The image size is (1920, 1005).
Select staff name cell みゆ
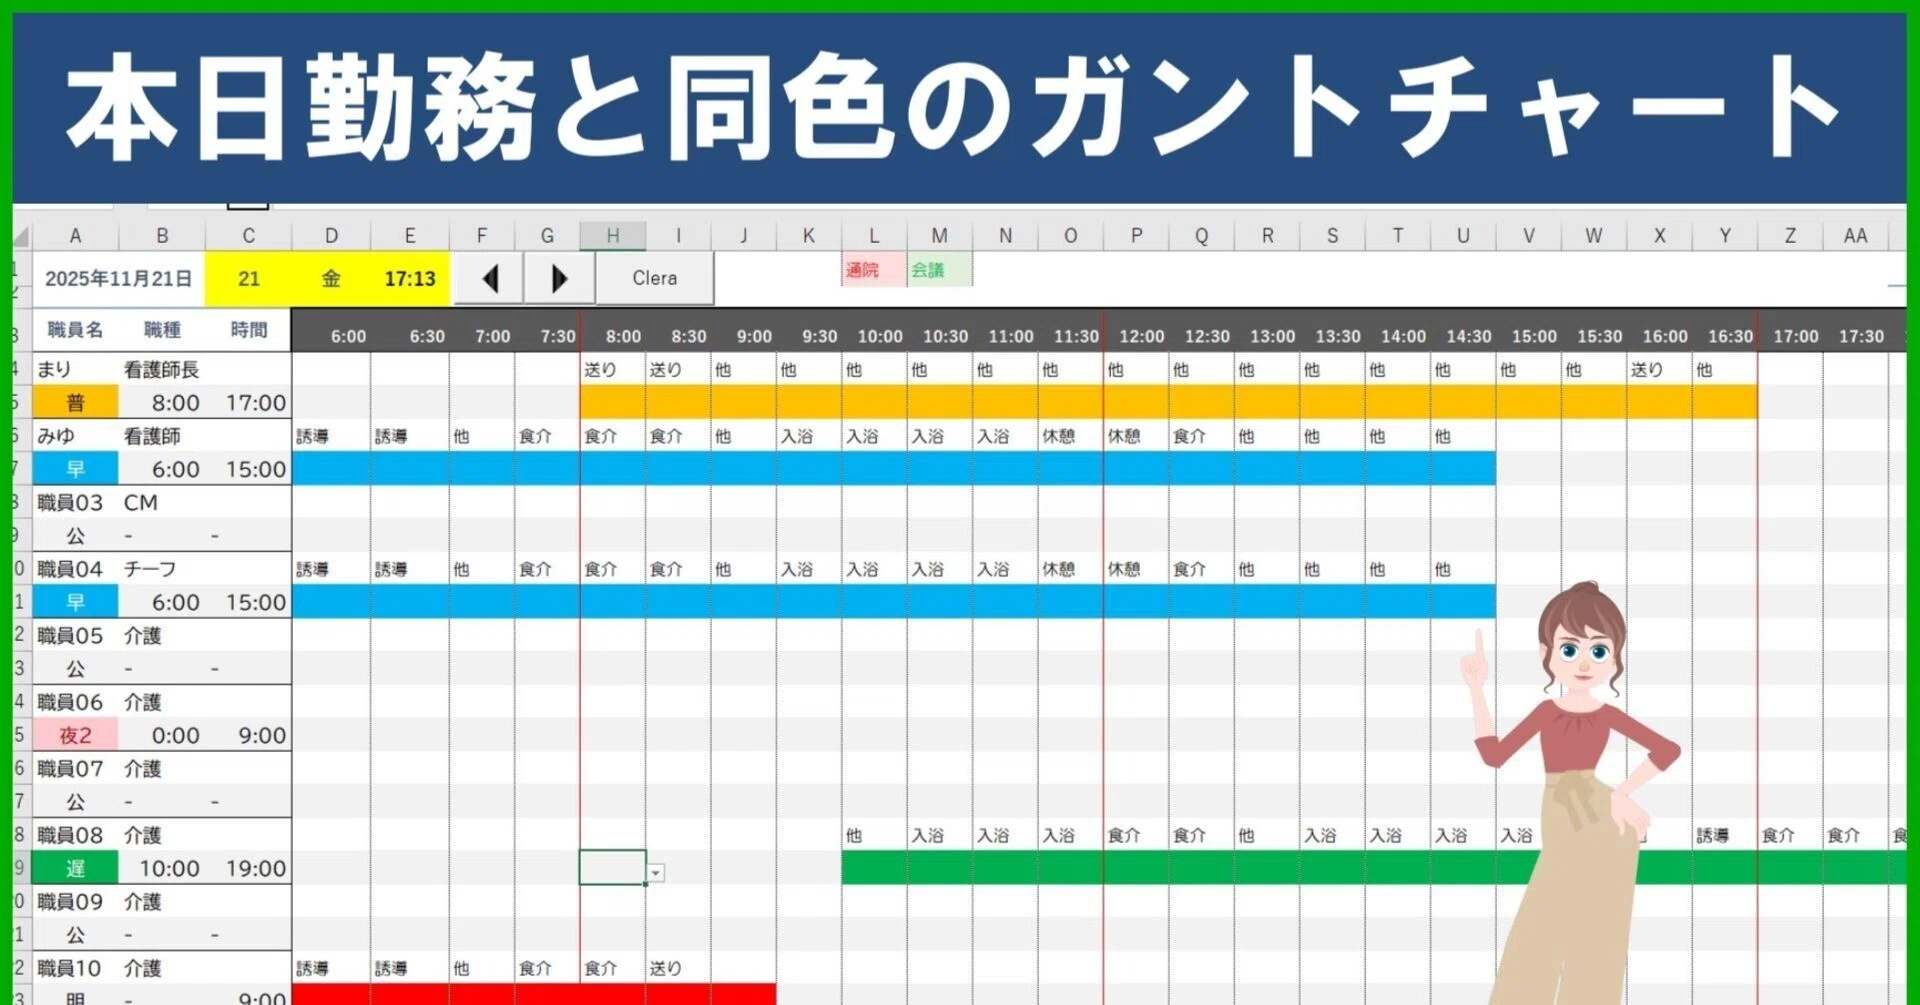click(x=75, y=436)
